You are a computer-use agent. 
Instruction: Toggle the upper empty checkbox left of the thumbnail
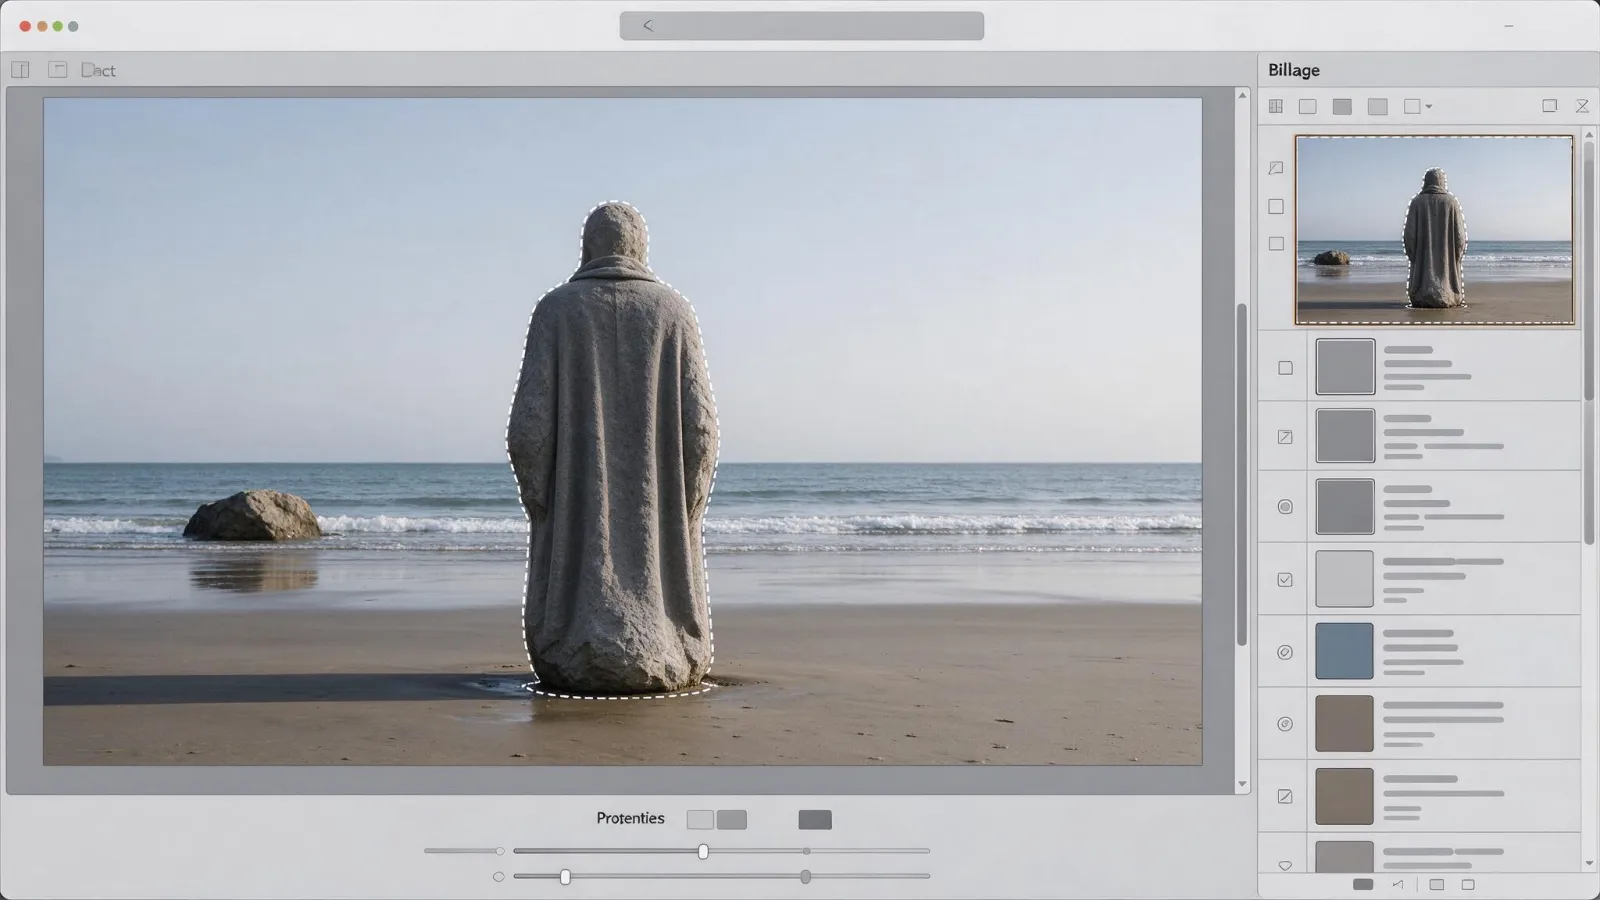(x=1276, y=206)
